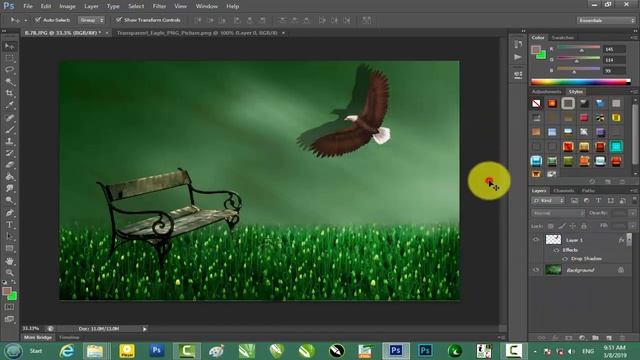Select the Magic Wand tool
Image resolution: width=640 pixels, height=360 pixels.
pos(9,82)
